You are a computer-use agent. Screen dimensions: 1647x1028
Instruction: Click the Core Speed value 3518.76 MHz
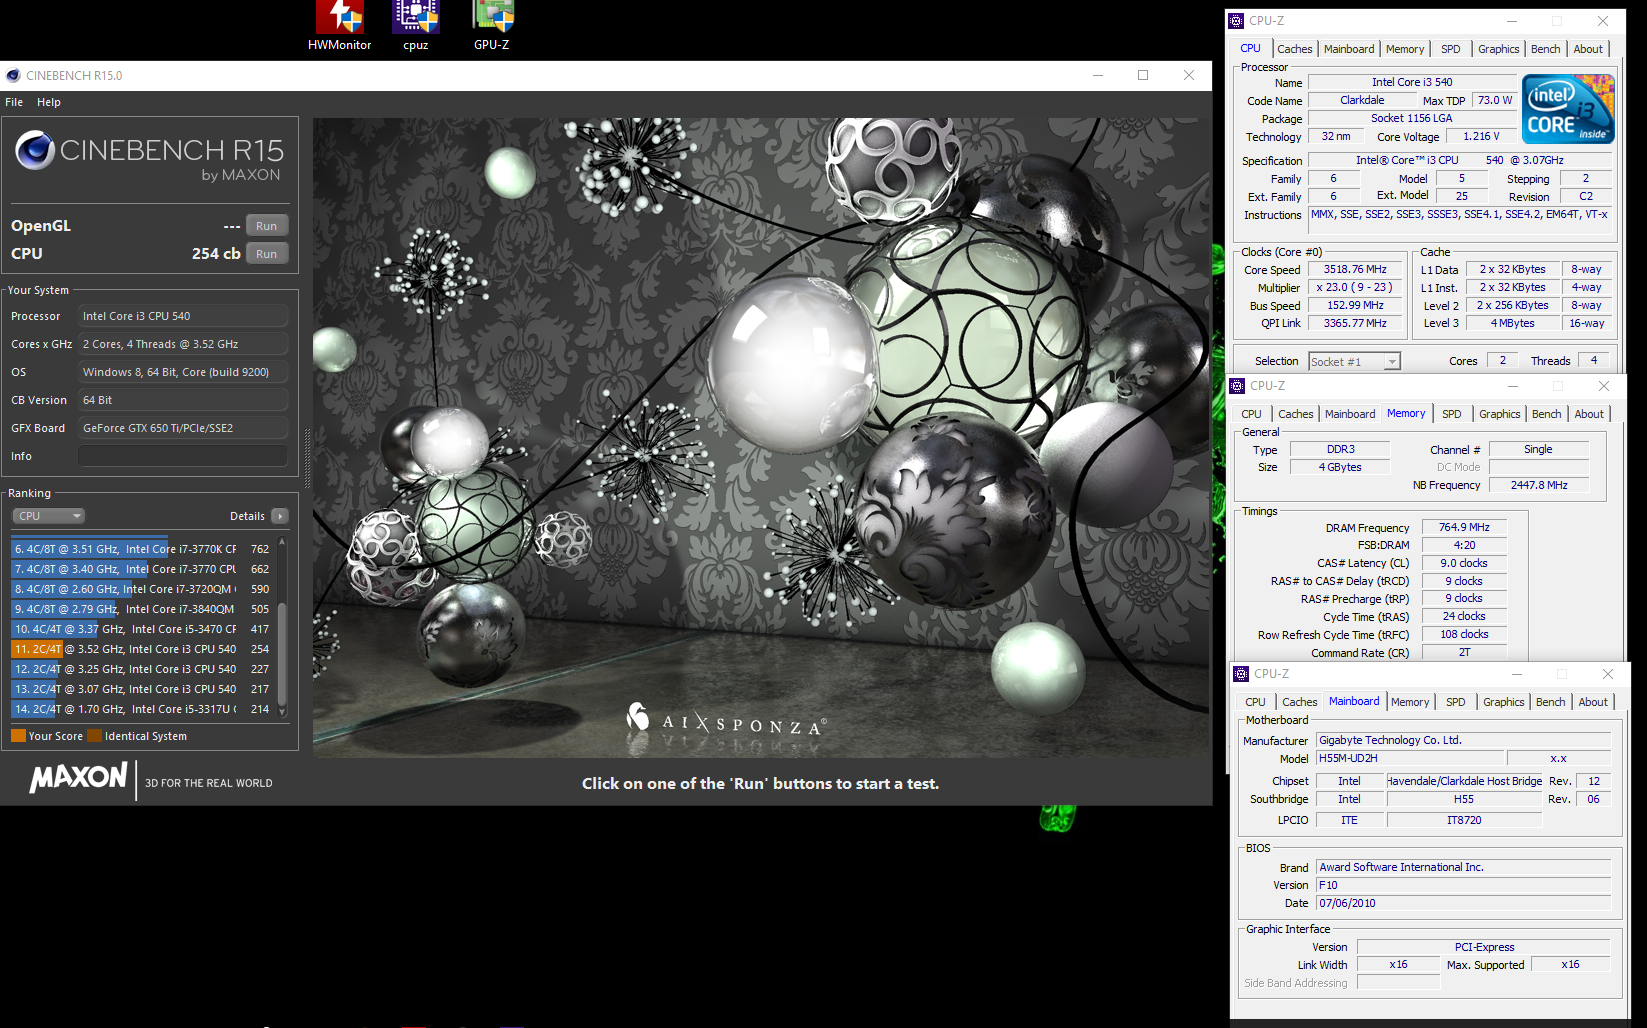(1355, 270)
